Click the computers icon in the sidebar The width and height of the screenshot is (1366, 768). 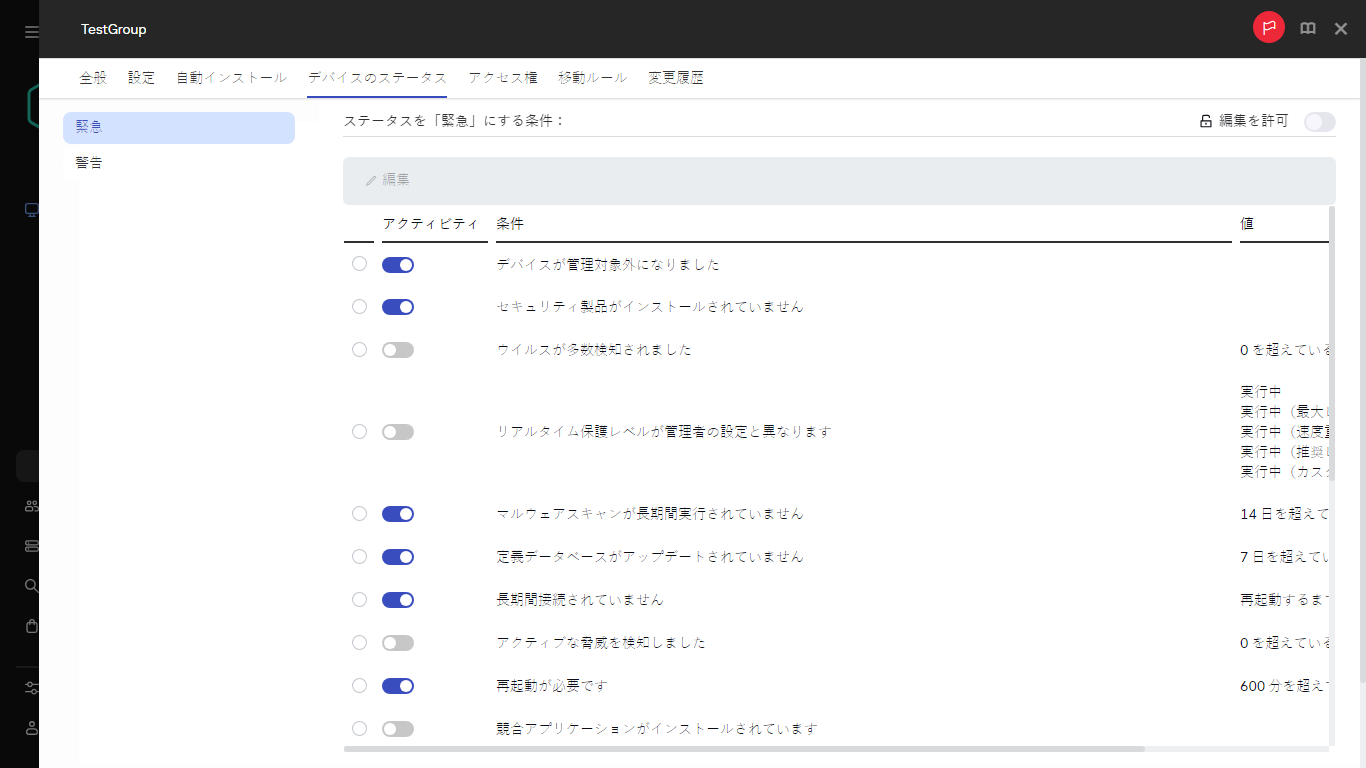point(30,210)
